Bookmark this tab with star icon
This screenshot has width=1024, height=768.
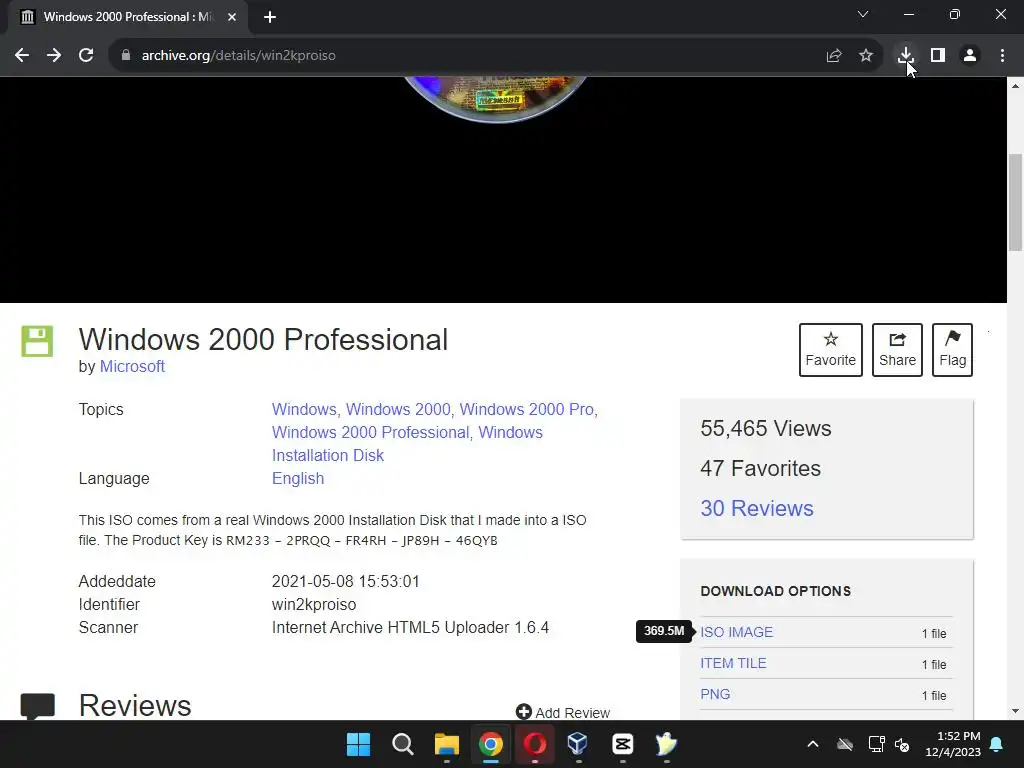866,56
